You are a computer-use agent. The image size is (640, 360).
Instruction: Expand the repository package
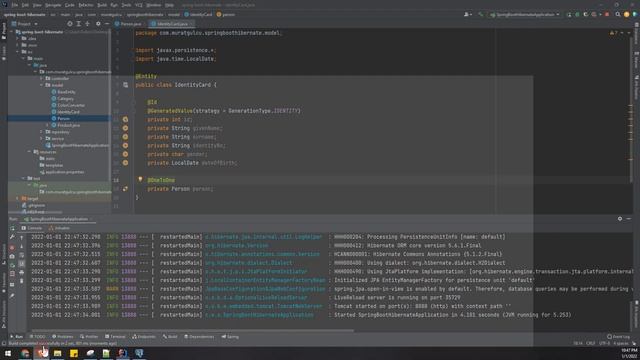point(41,132)
